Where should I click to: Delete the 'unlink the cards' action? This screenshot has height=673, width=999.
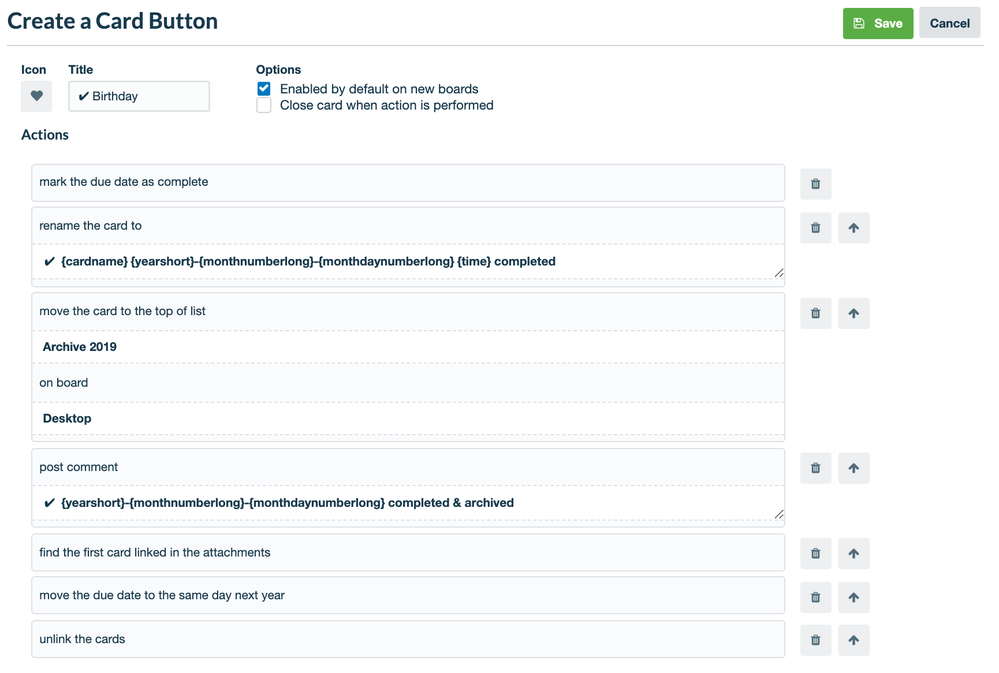[815, 639]
